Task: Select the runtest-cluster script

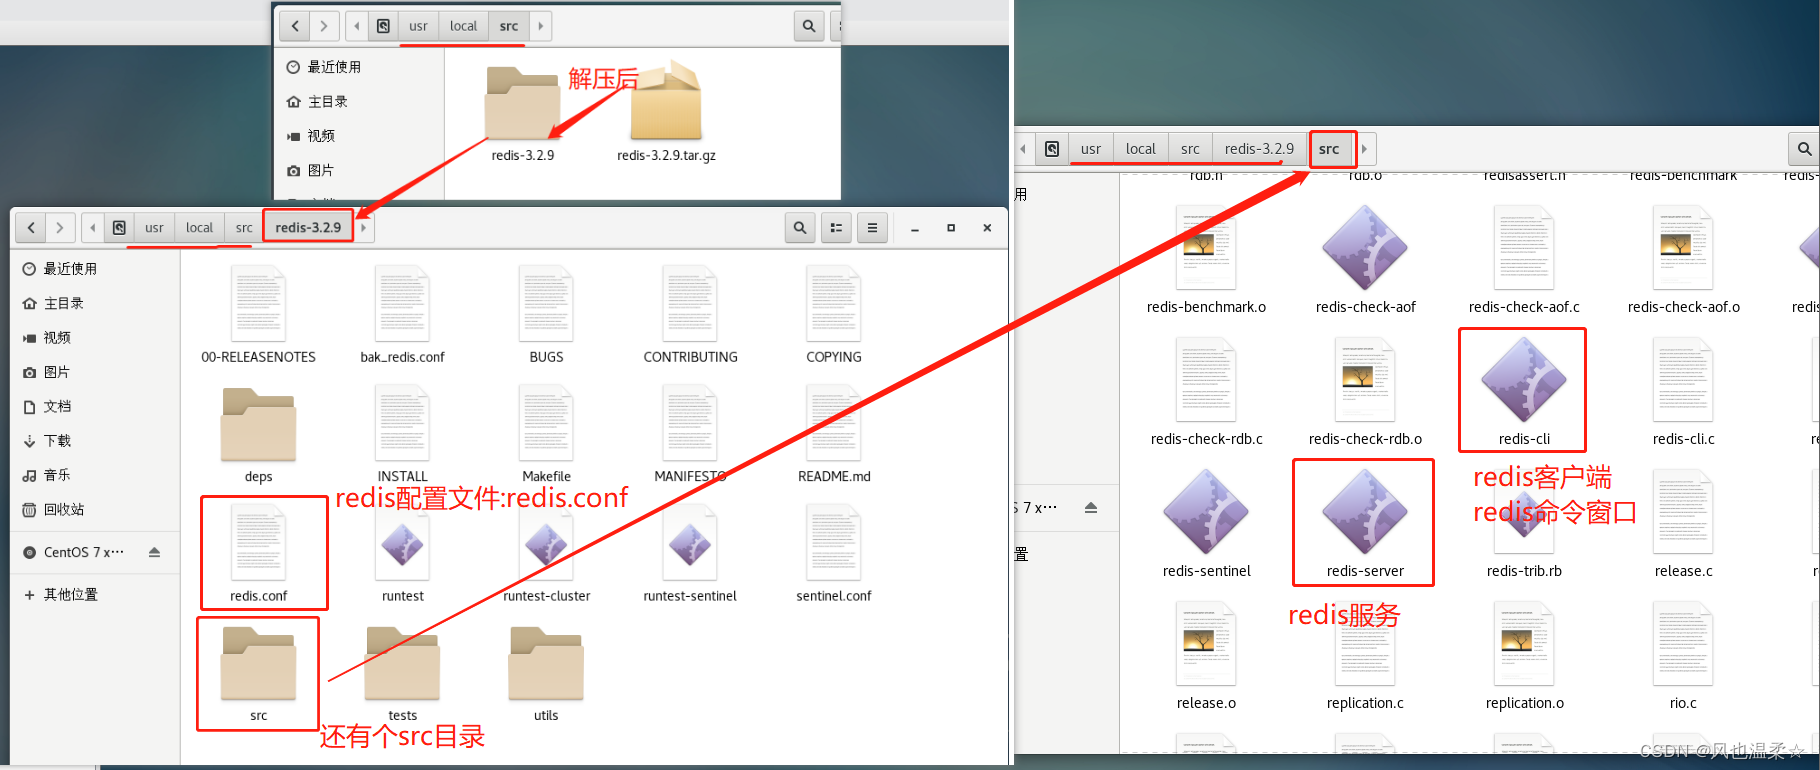Action: 547,552
